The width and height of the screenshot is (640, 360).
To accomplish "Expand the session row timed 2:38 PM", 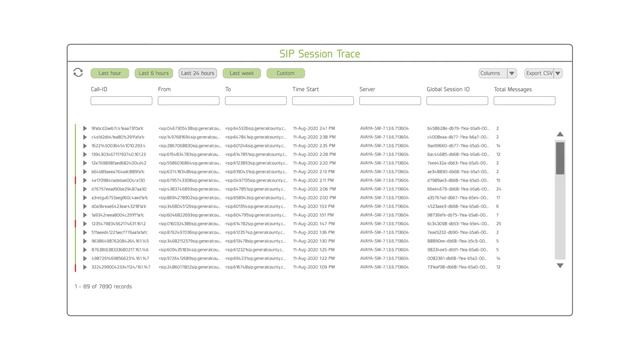I will coord(85,137).
